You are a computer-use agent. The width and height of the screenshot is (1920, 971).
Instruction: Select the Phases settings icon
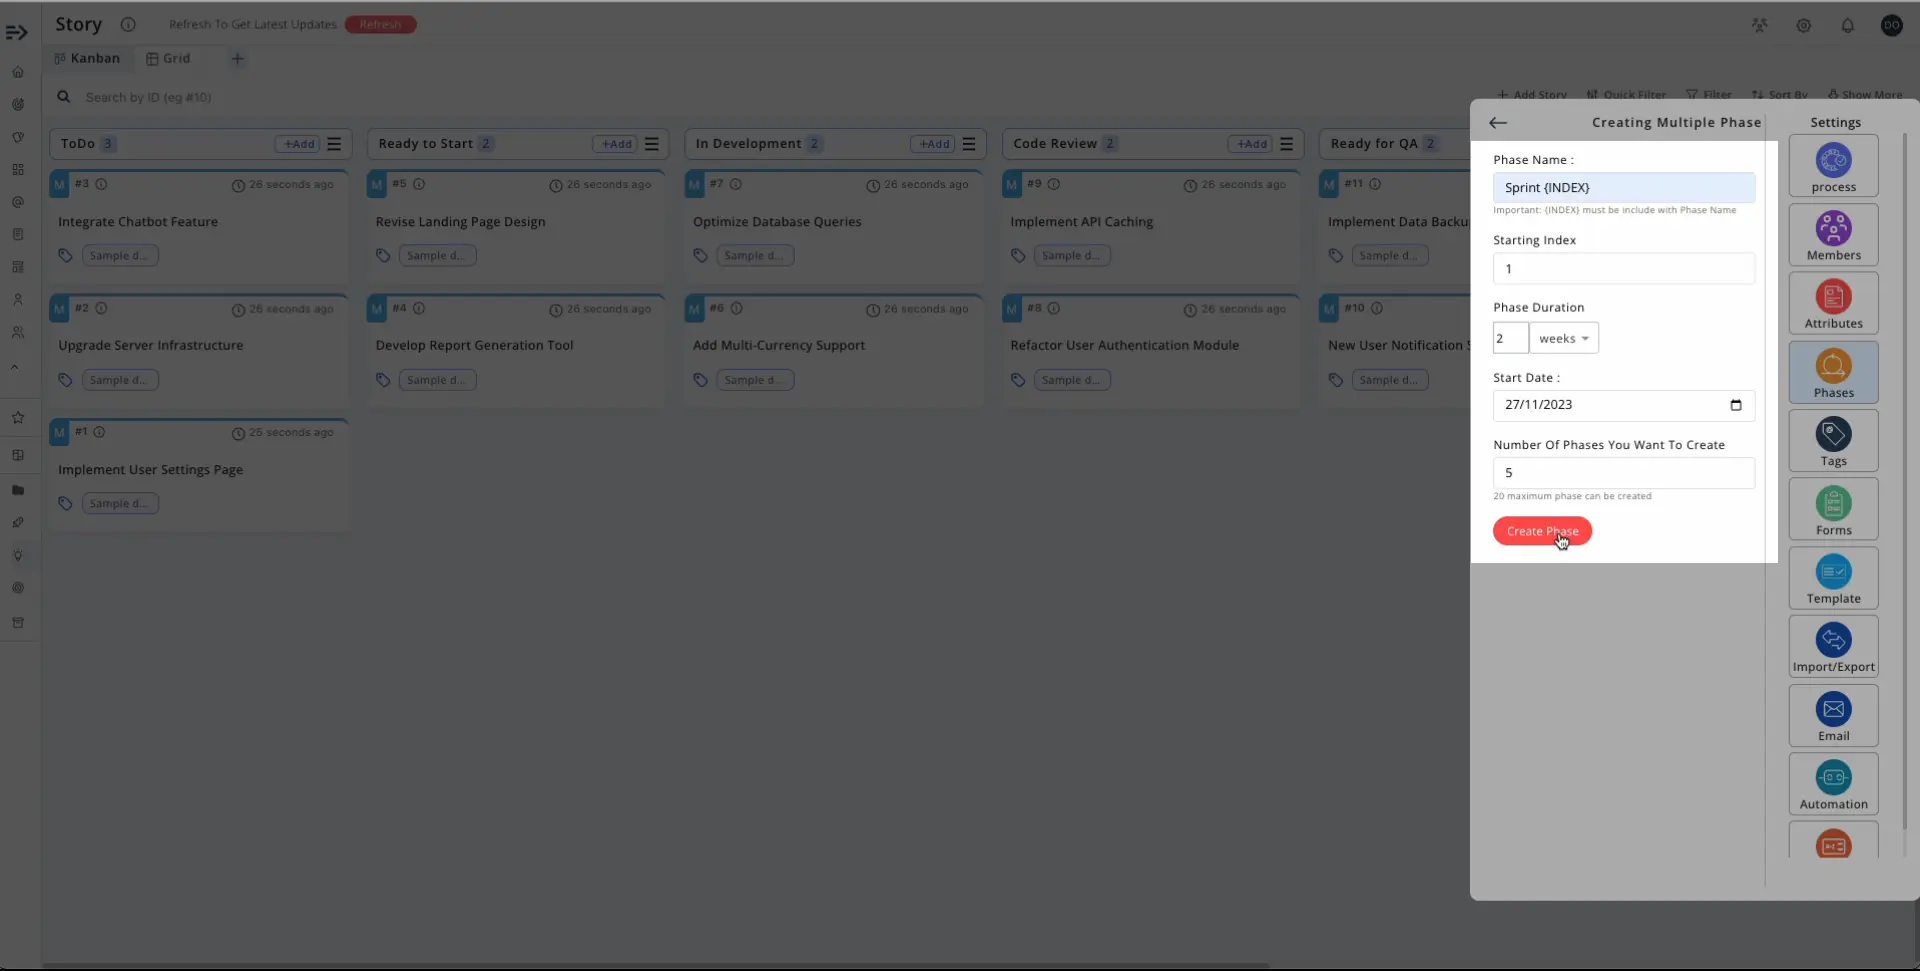pyautogui.click(x=1833, y=373)
